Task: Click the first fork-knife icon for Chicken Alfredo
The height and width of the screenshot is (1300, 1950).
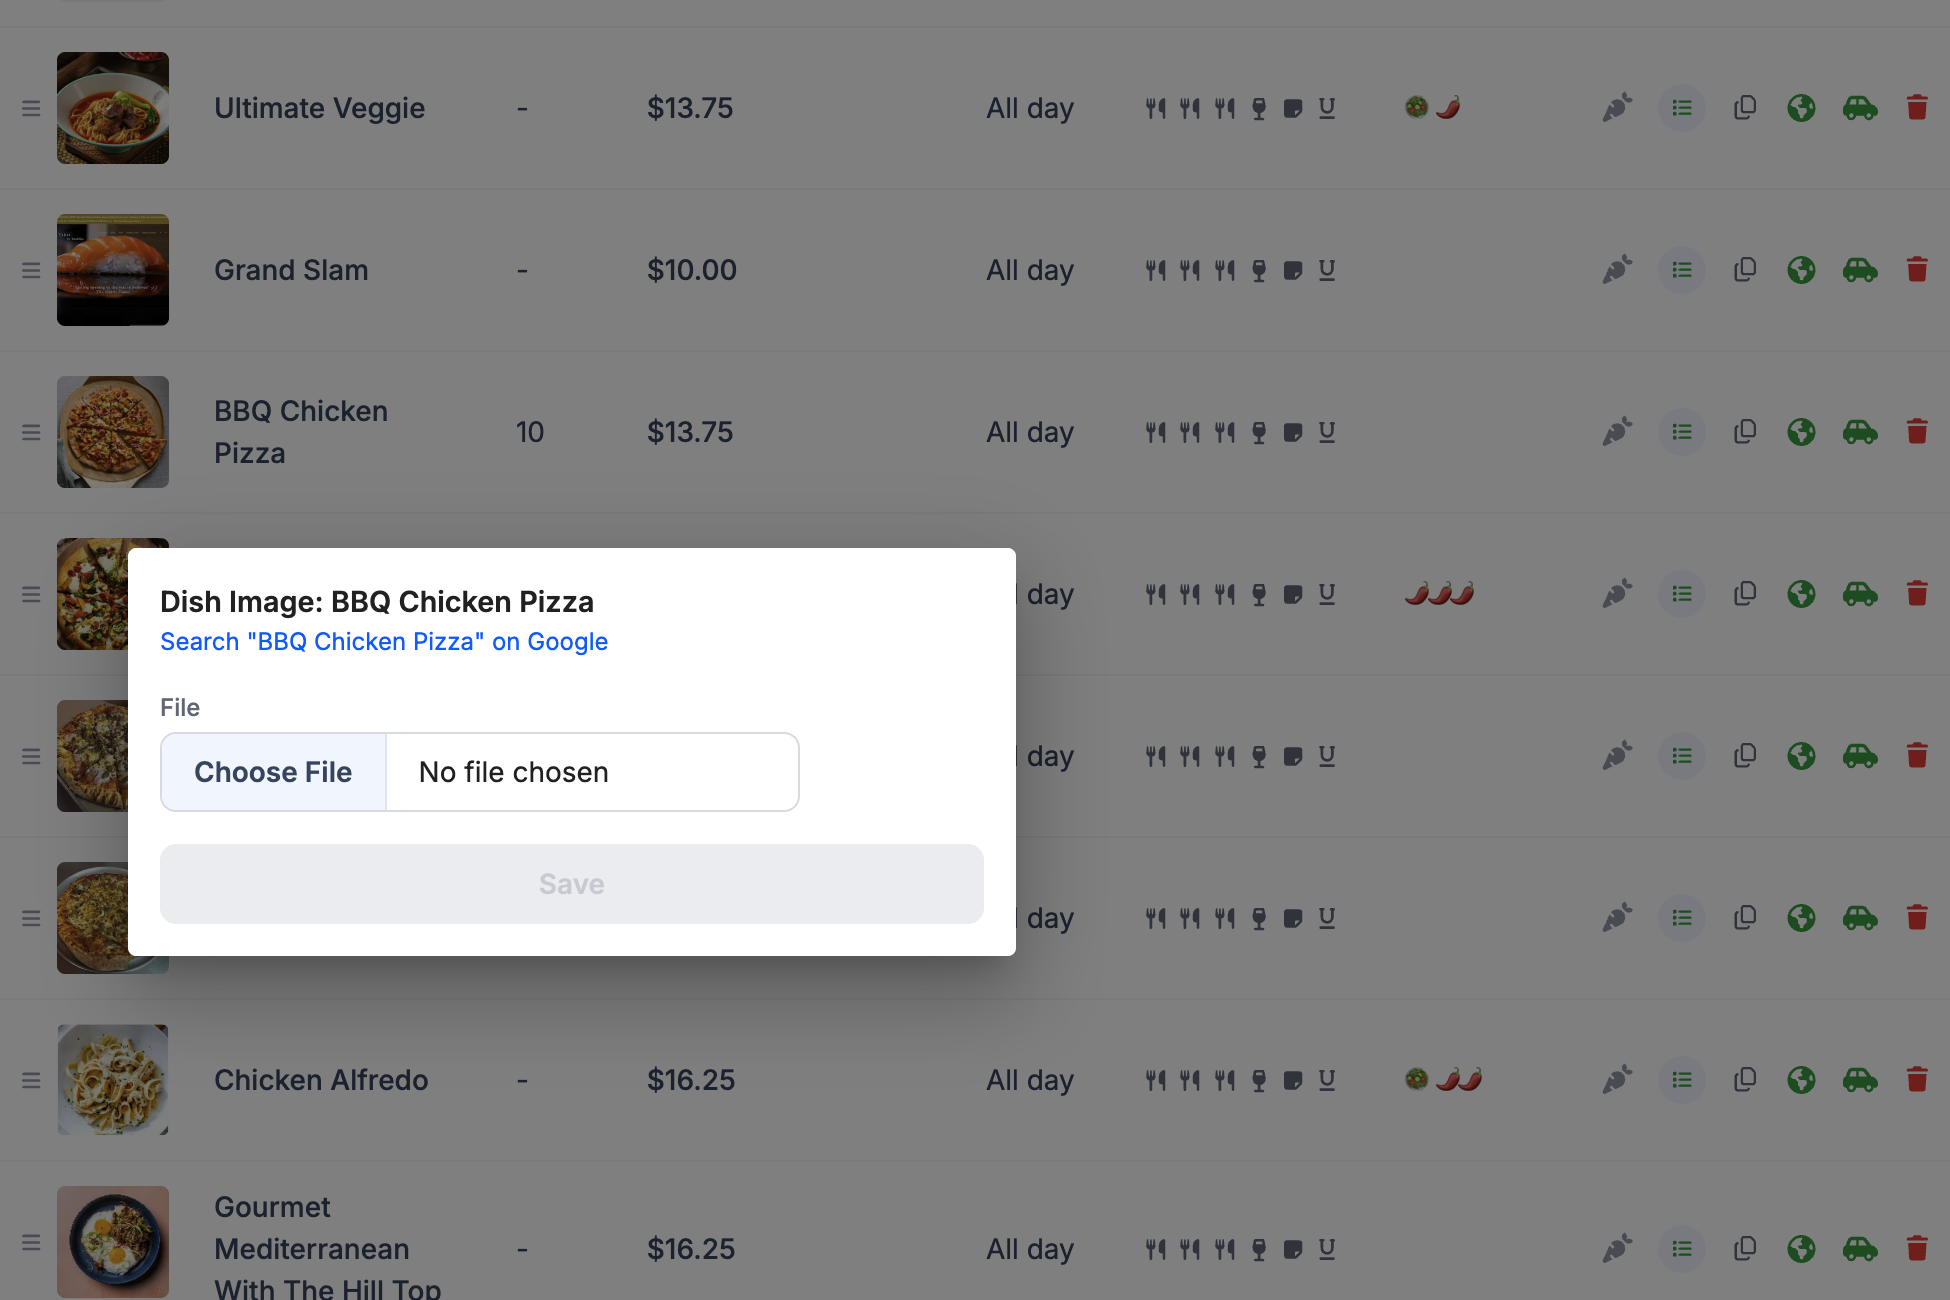Action: [1156, 1080]
